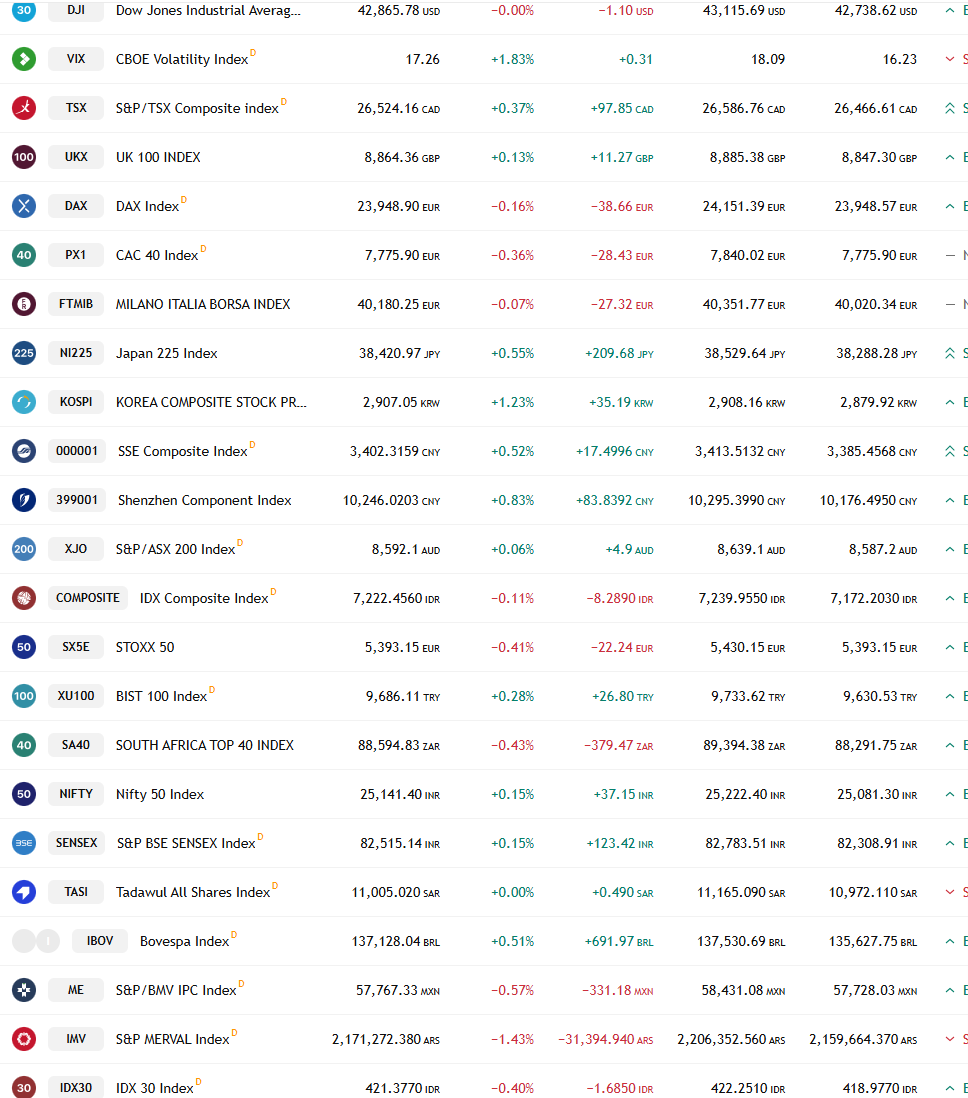Click Bovespa low value 135,627.75 BRL
The height and width of the screenshot is (1098, 968).
(873, 942)
